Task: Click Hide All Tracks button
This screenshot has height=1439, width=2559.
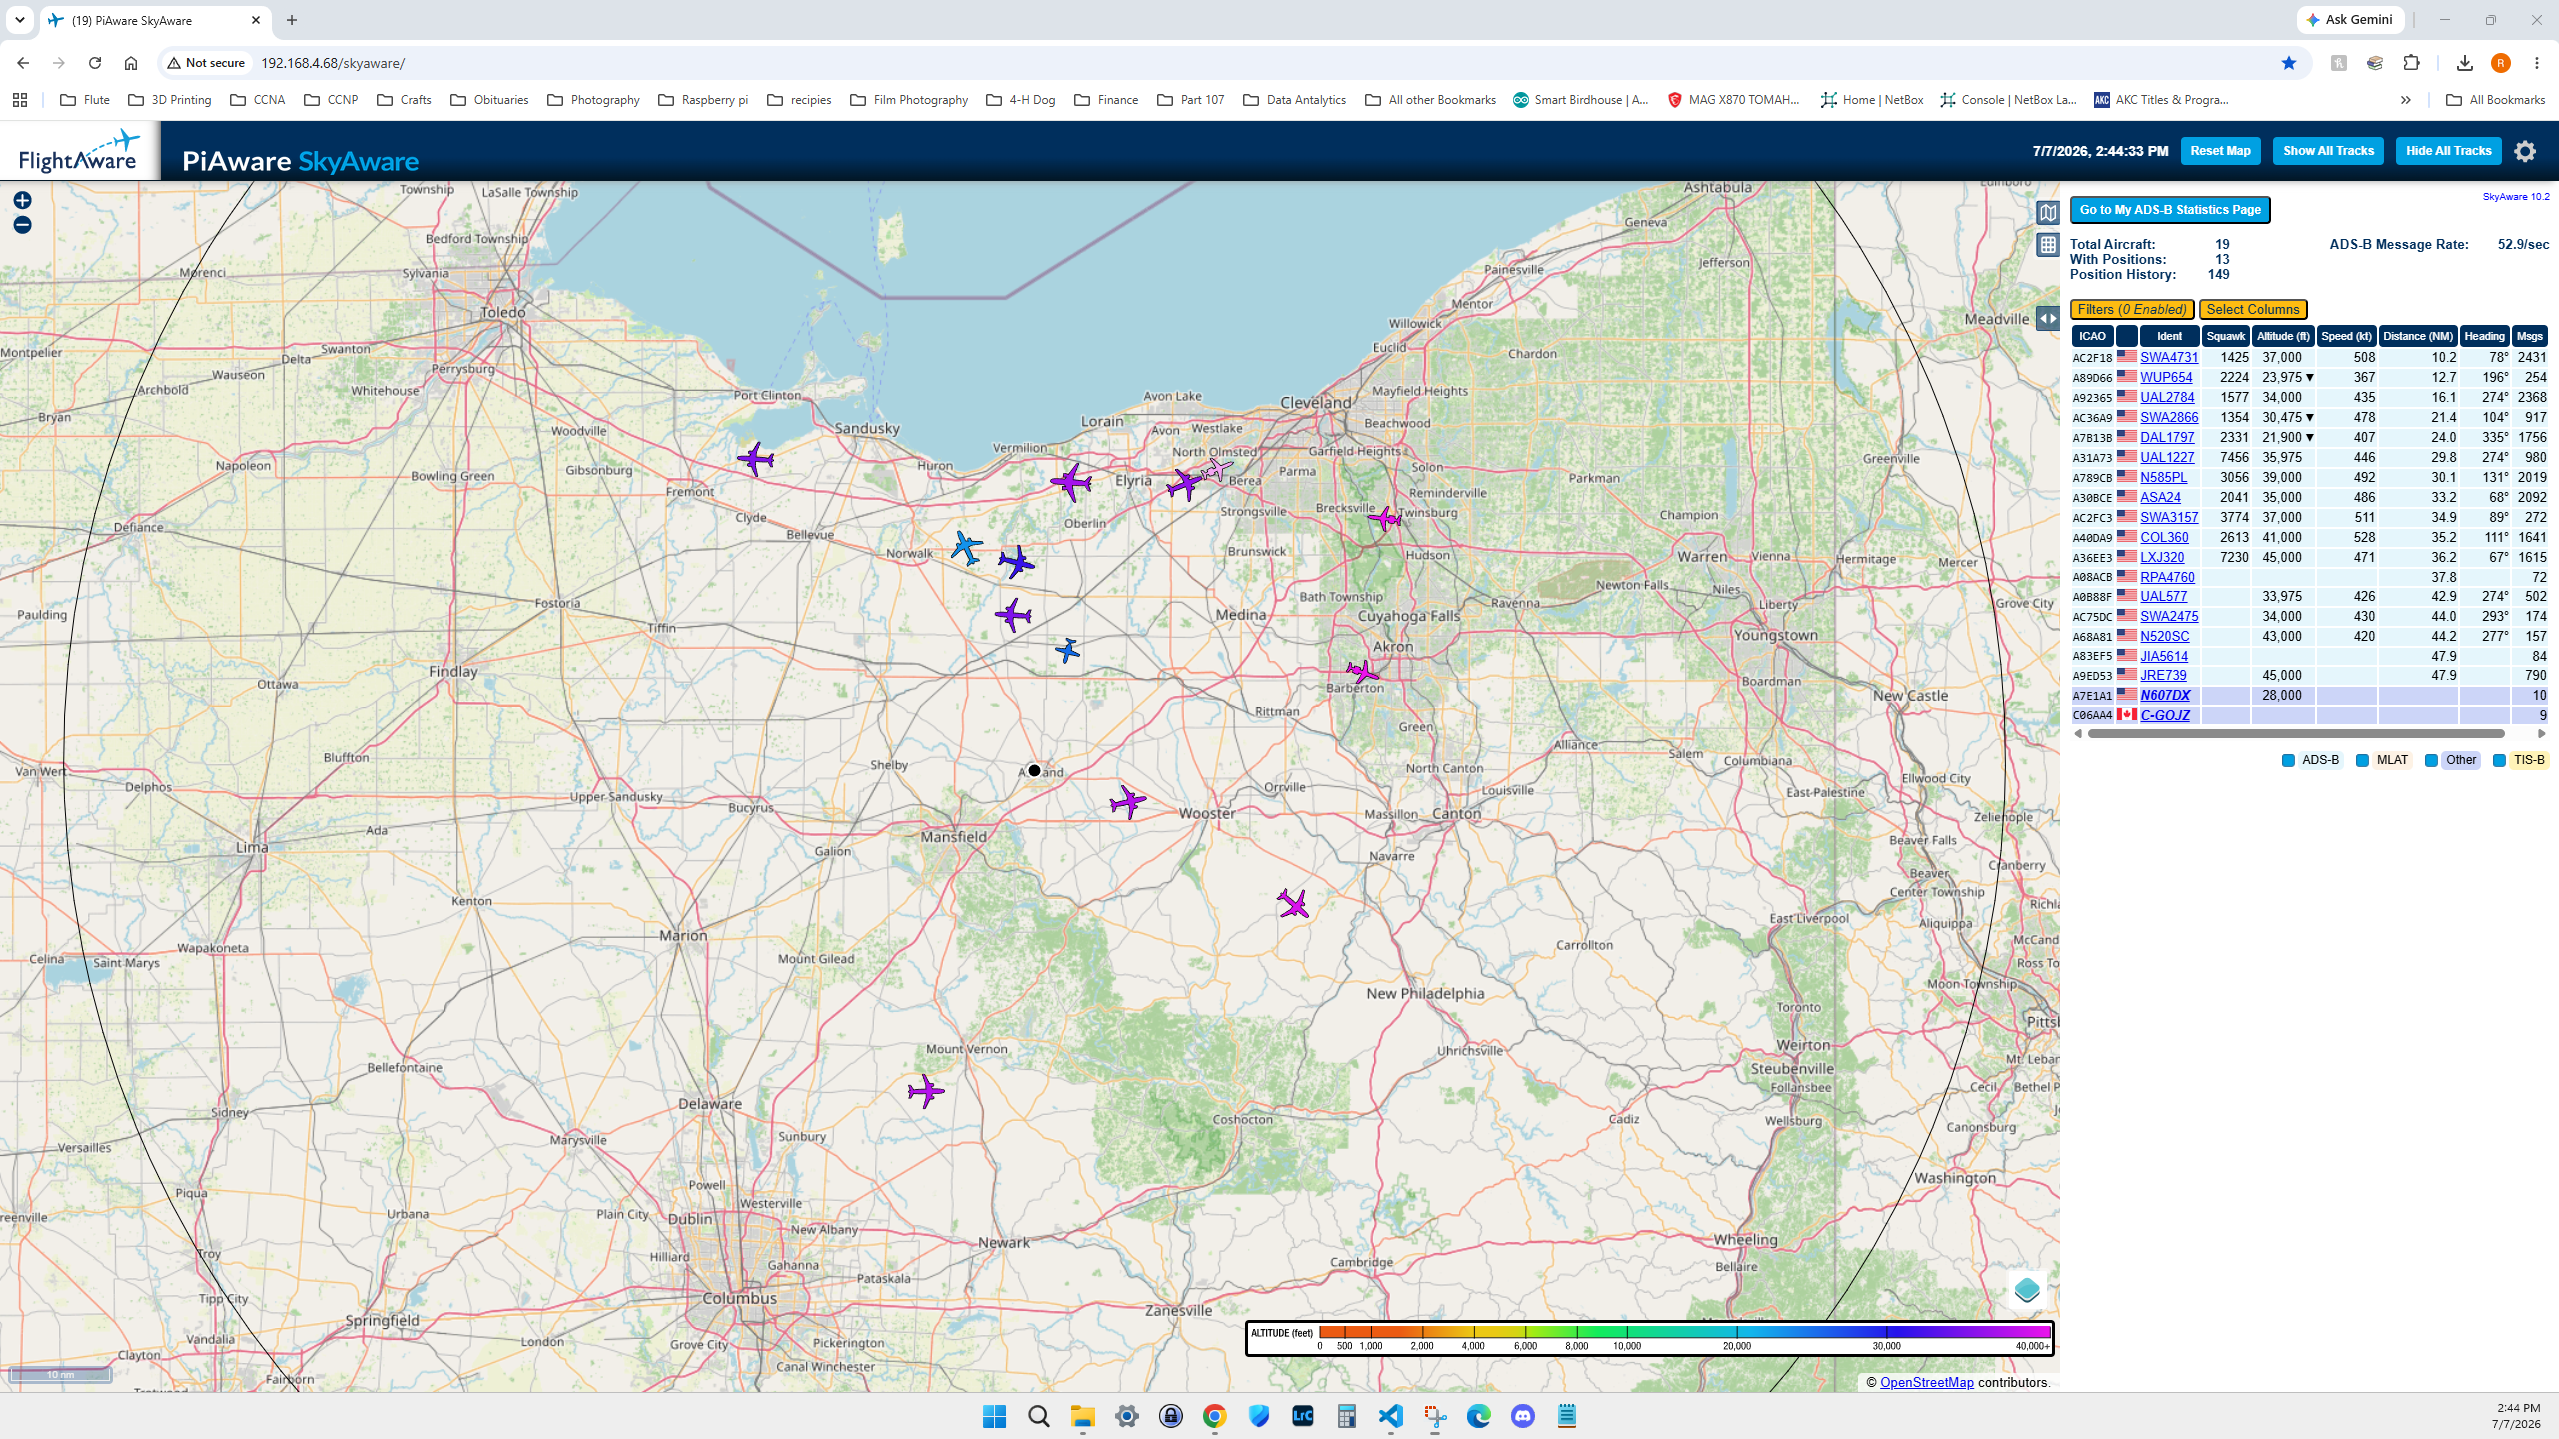Action: point(2448,151)
